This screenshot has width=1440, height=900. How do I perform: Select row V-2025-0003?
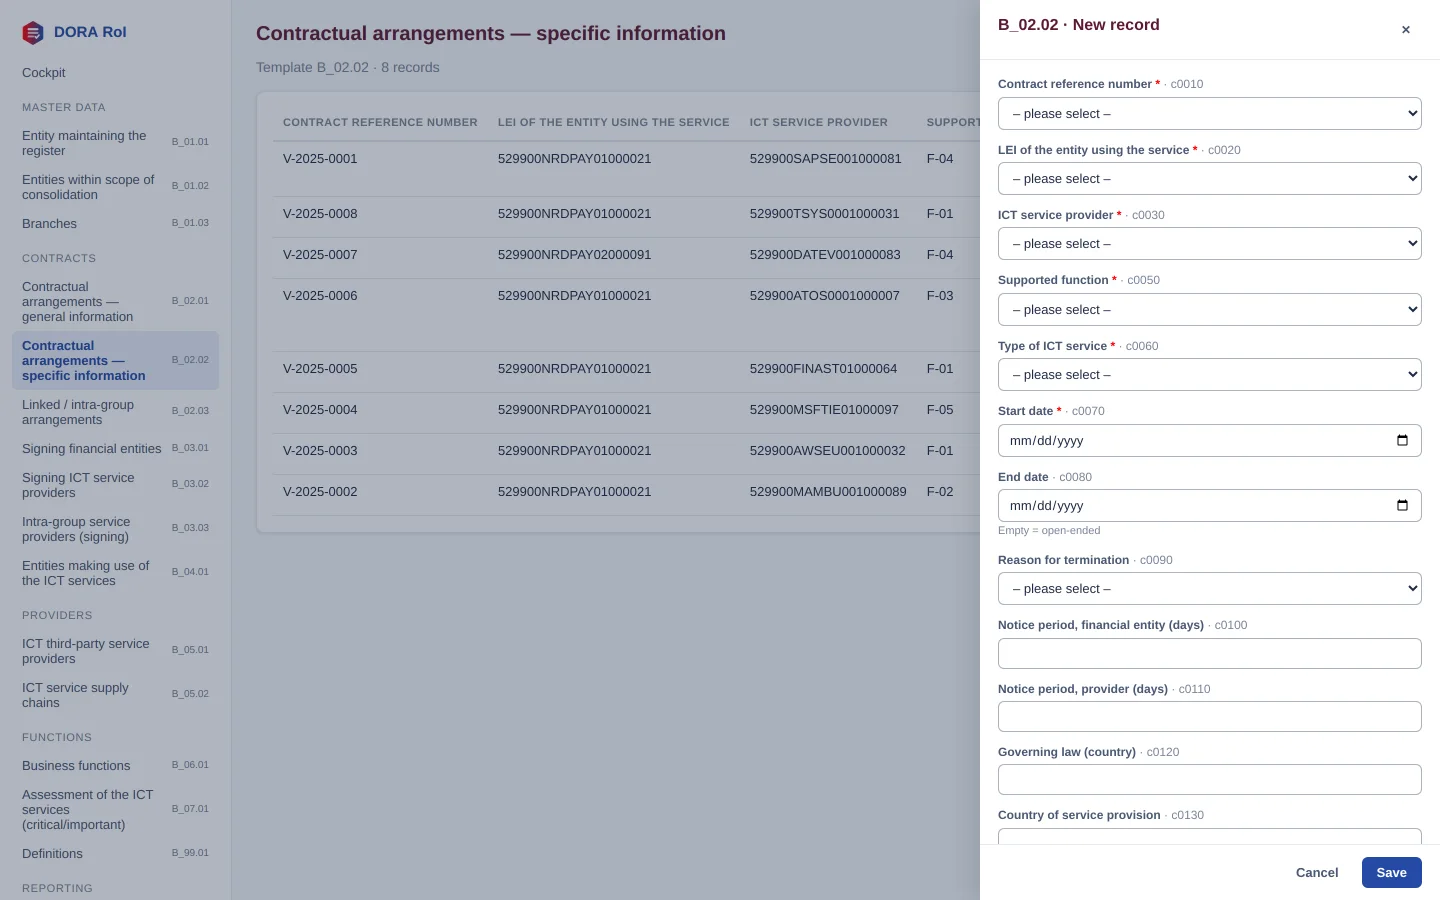(x=626, y=454)
